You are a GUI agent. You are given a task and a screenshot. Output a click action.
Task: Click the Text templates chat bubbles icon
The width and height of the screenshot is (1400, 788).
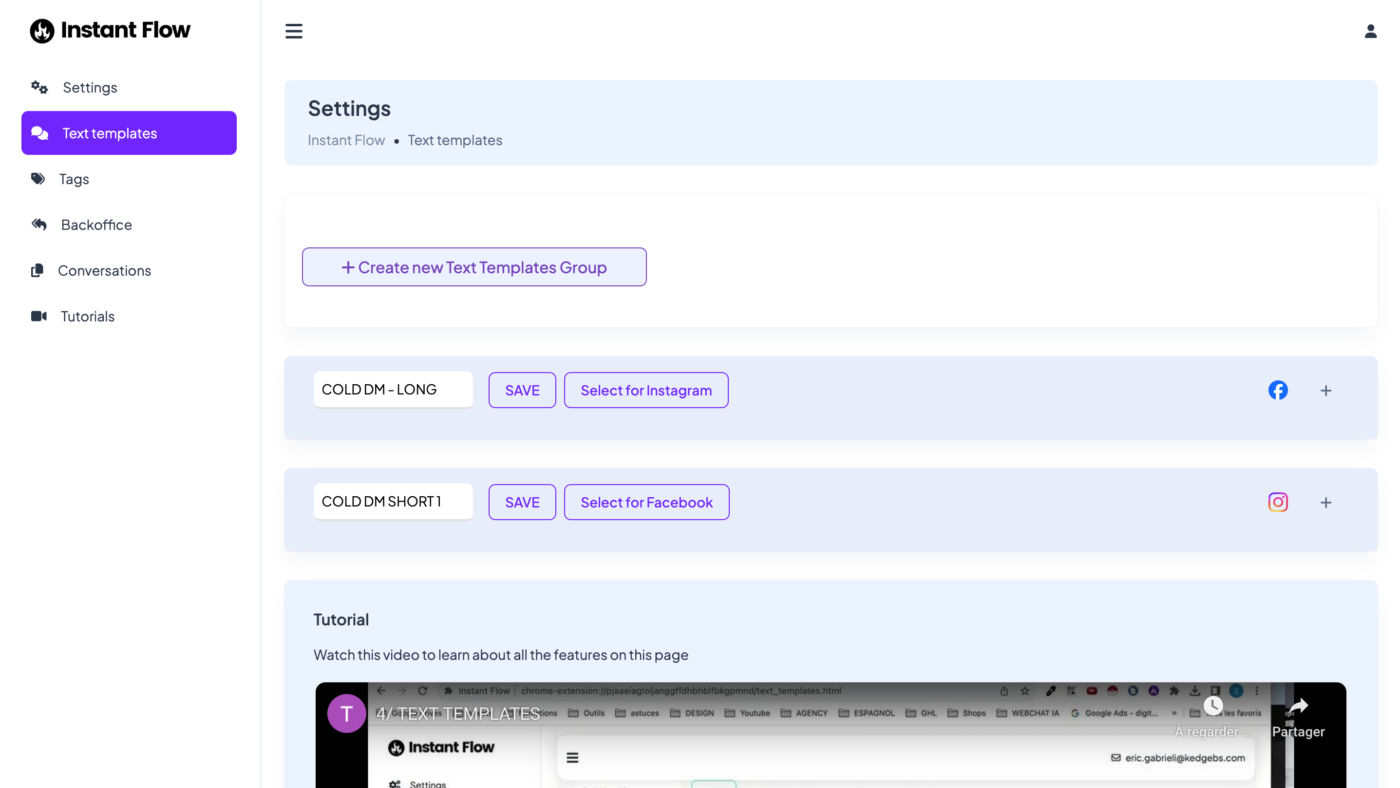tap(40, 133)
